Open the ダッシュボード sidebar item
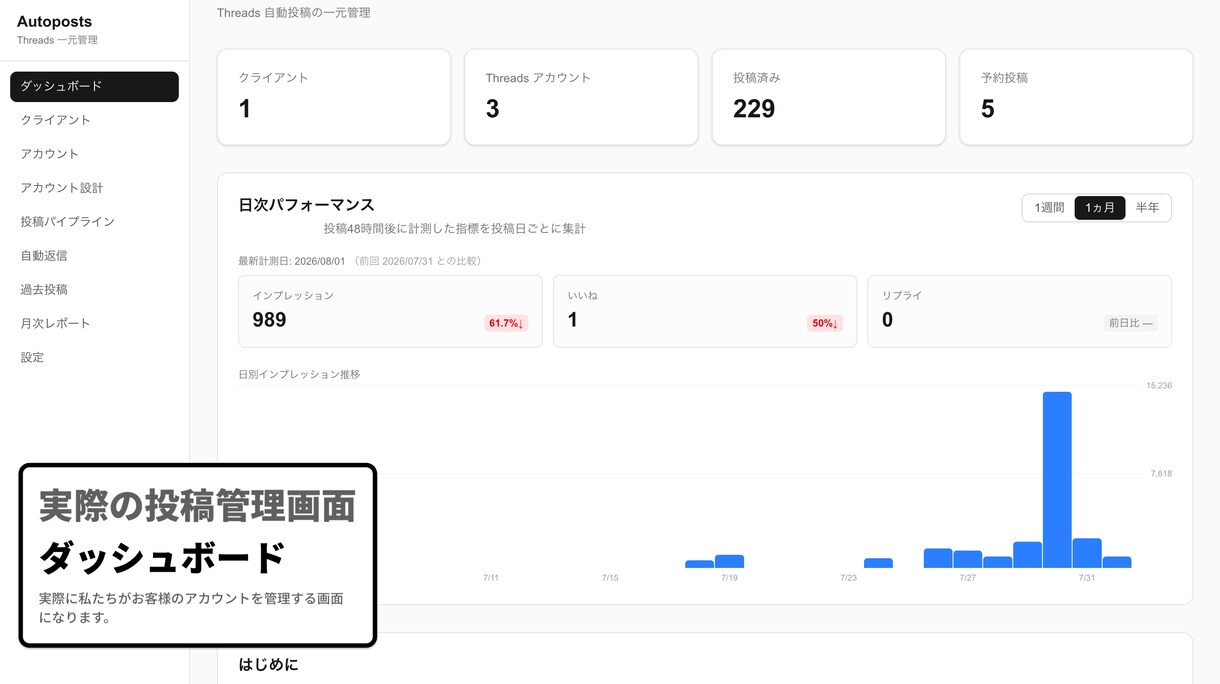1220x684 pixels. pos(94,86)
